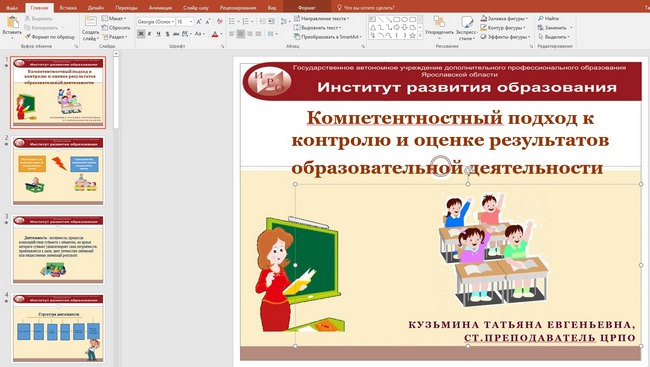Open the Анимация ribbon tab
The height and width of the screenshot is (367, 650).
160,7
